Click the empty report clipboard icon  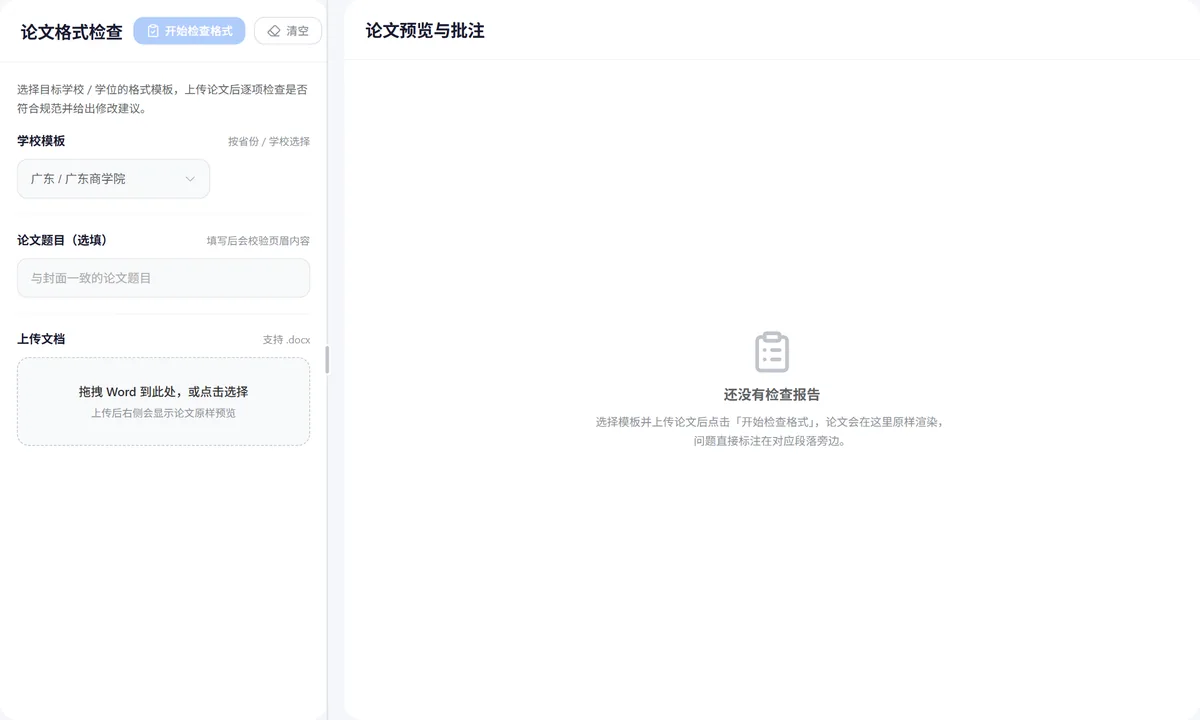click(772, 353)
